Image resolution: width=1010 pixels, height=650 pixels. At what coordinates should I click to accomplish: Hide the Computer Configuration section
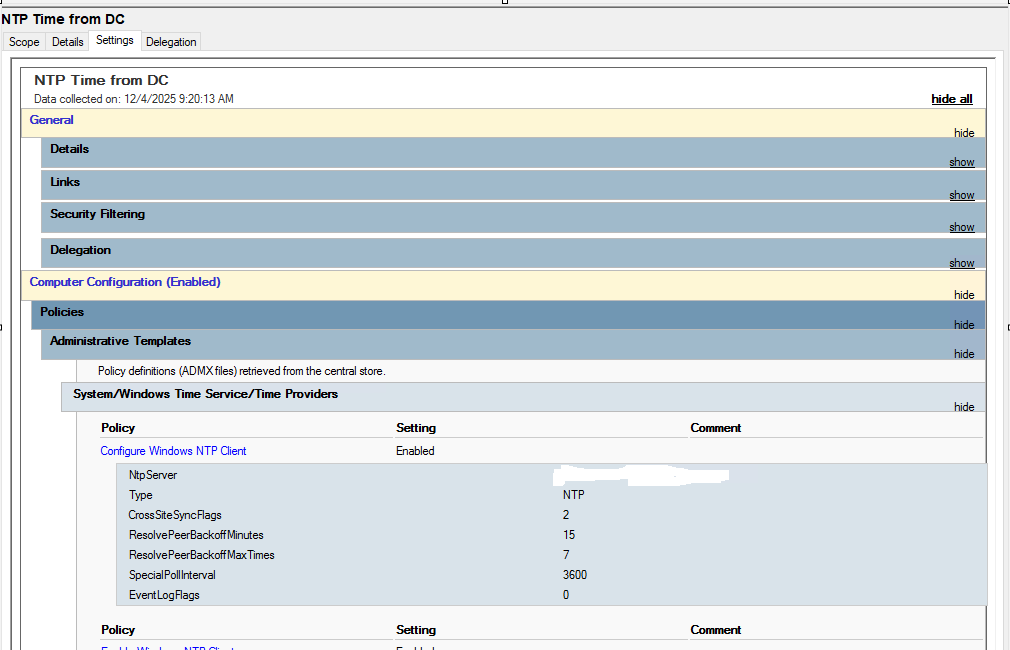click(x=964, y=295)
